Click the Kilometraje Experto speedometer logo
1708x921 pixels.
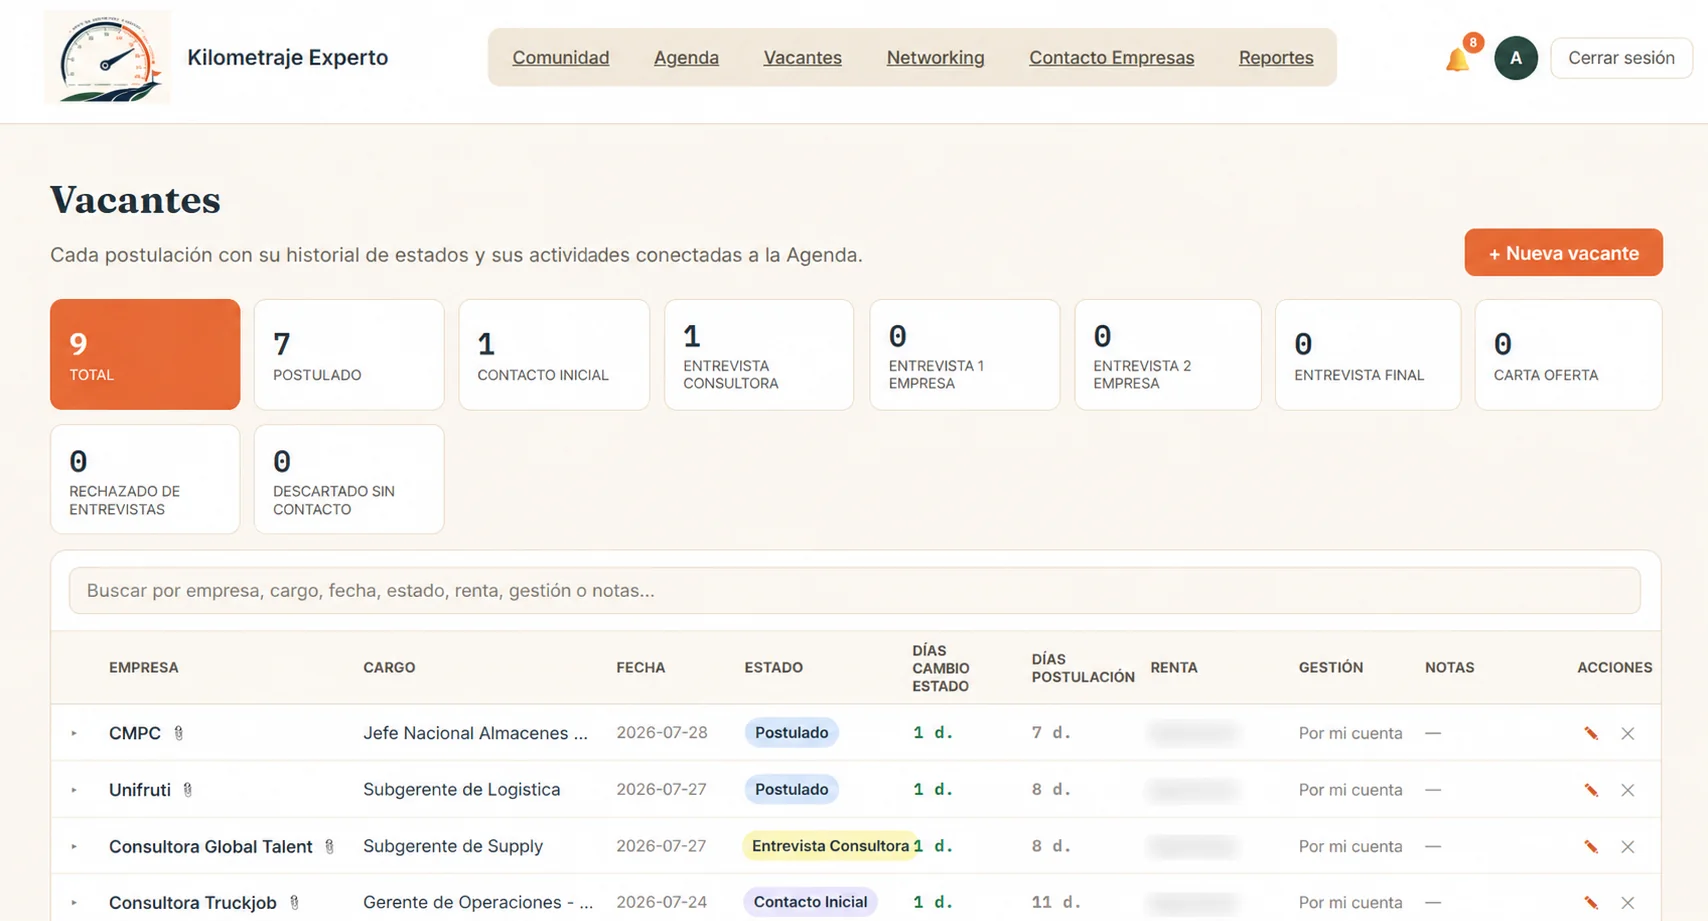(107, 57)
